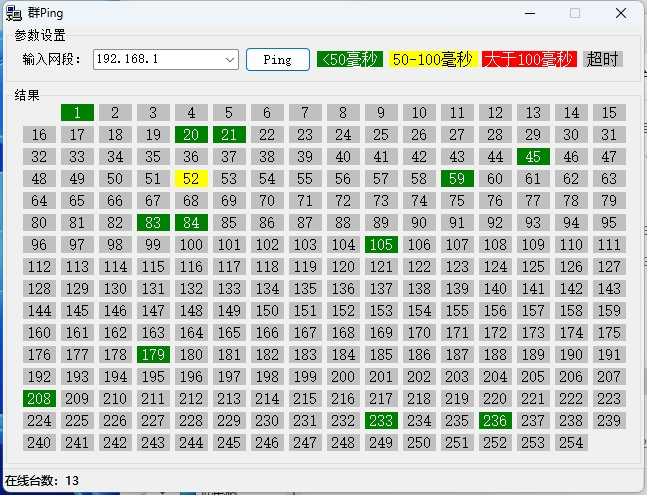Click gray host cell 192
Screen dimensions: 647x495
(x=39, y=377)
